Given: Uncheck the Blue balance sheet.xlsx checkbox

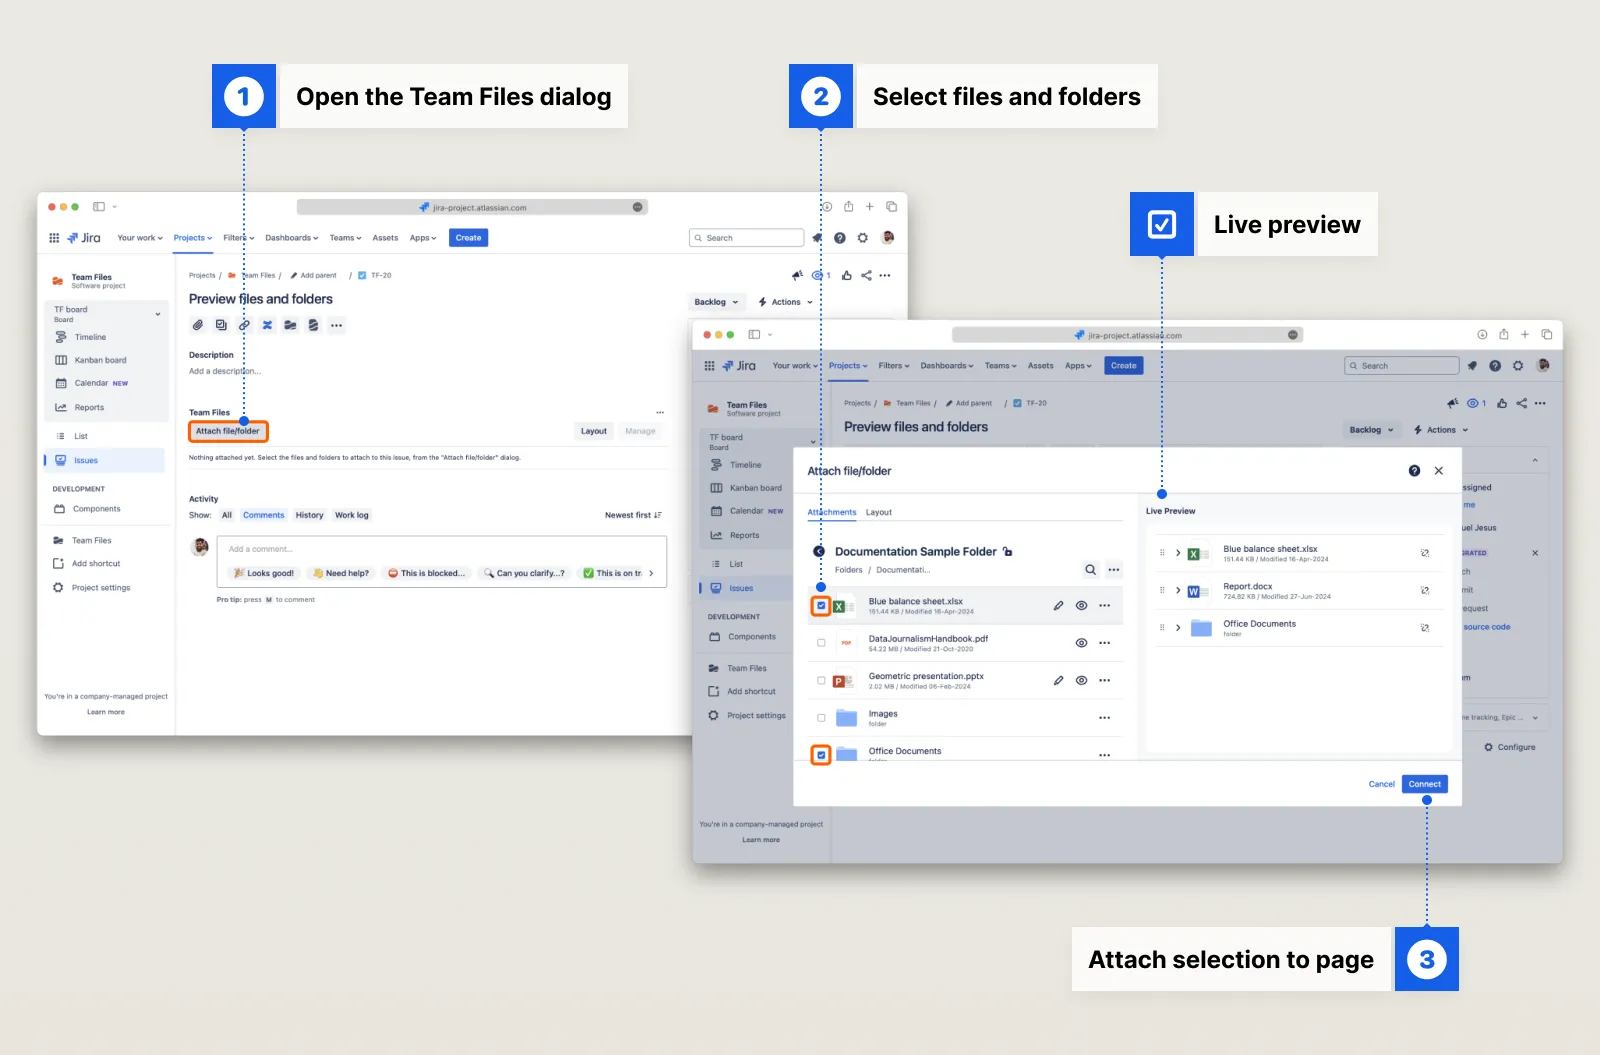Looking at the screenshot, I should (x=821, y=606).
